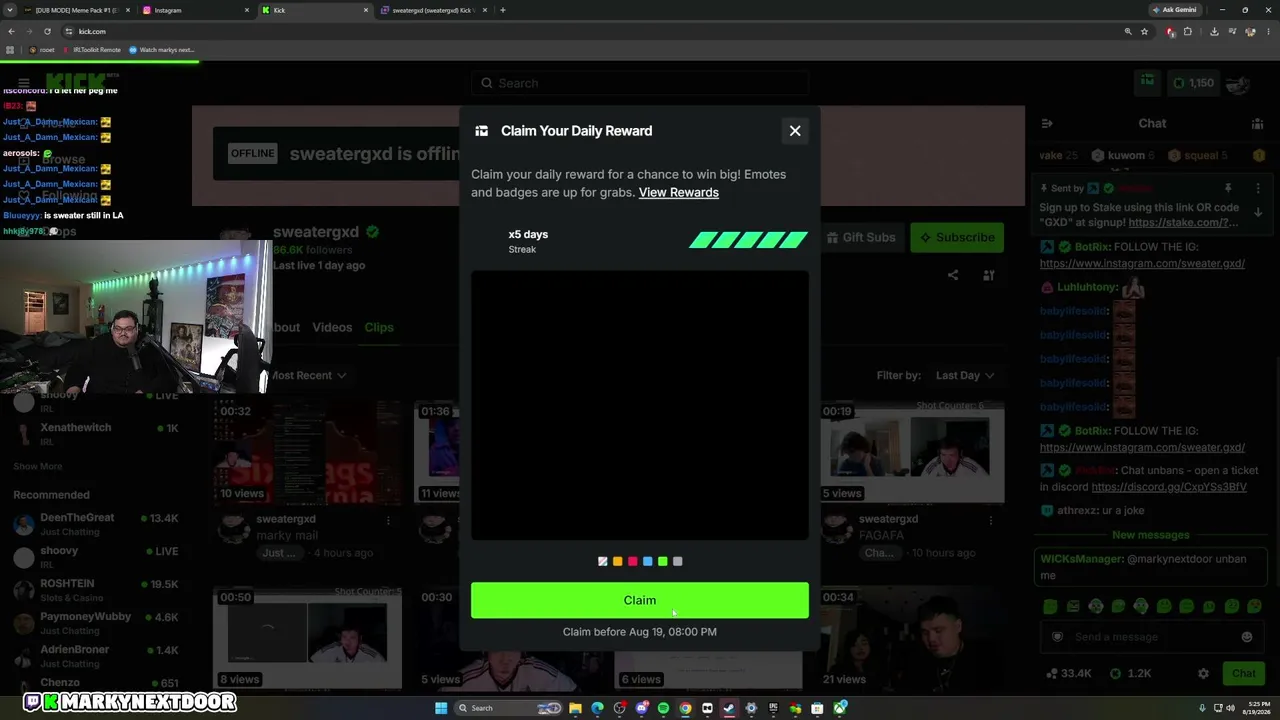This screenshot has height=720, width=1280.
Task: Open the Clips tab on the channel page
Action: tap(379, 327)
